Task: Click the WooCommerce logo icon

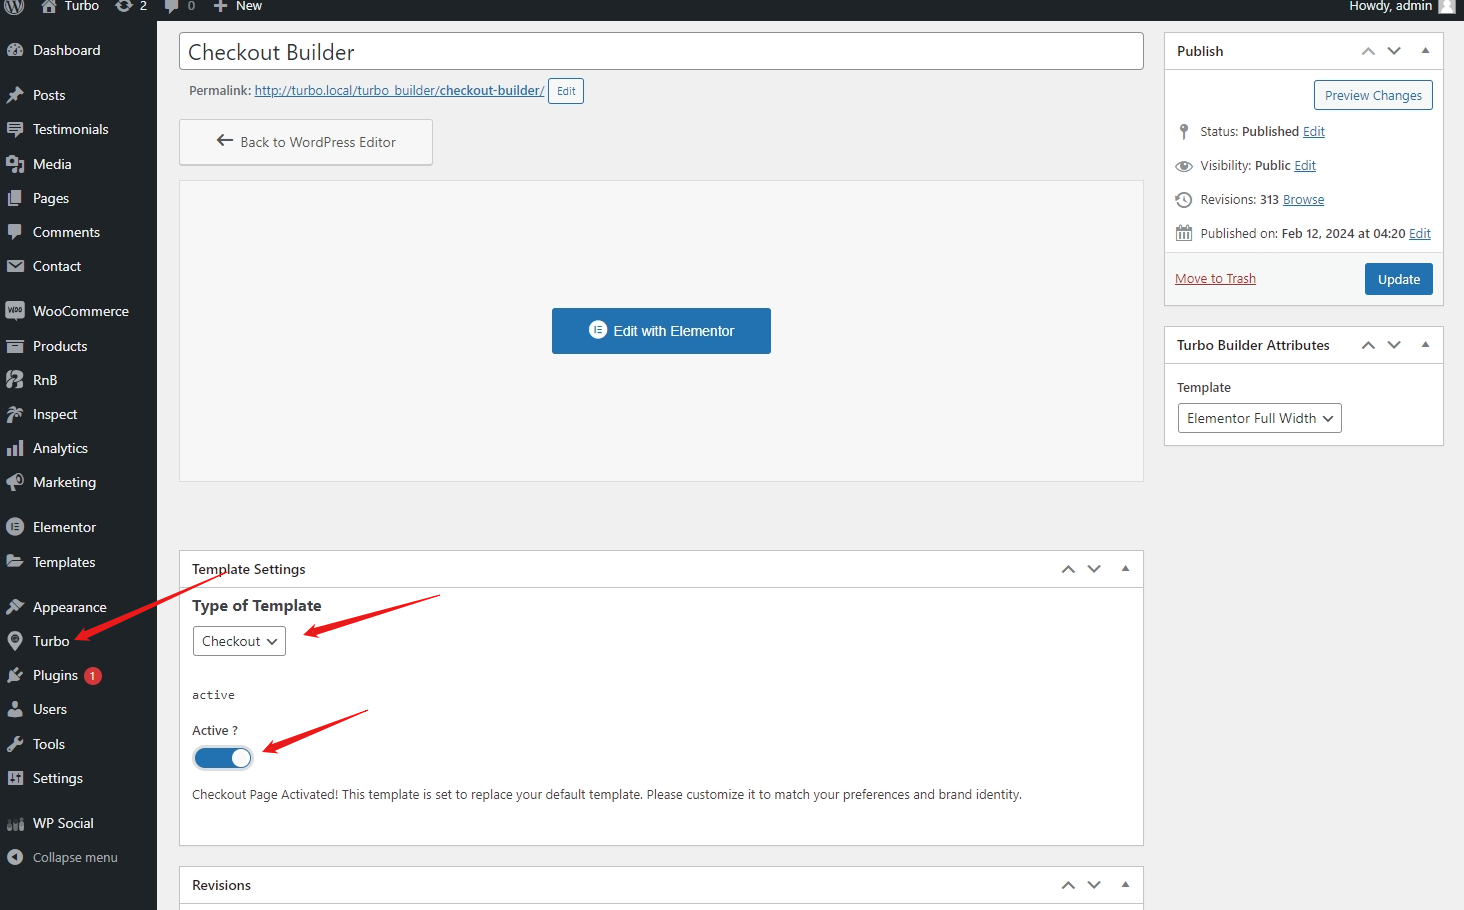Action: pyautogui.click(x=15, y=311)
